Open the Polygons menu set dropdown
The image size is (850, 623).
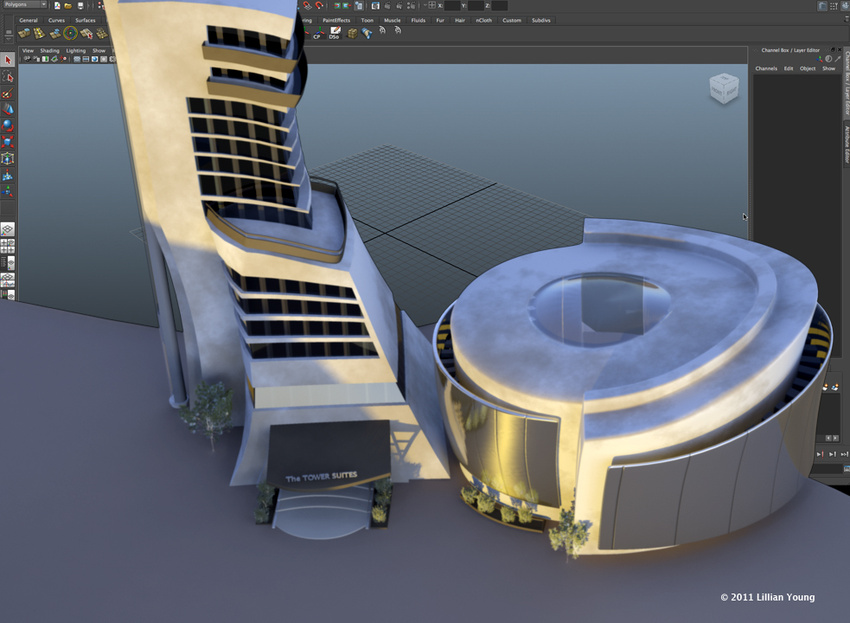25,4
